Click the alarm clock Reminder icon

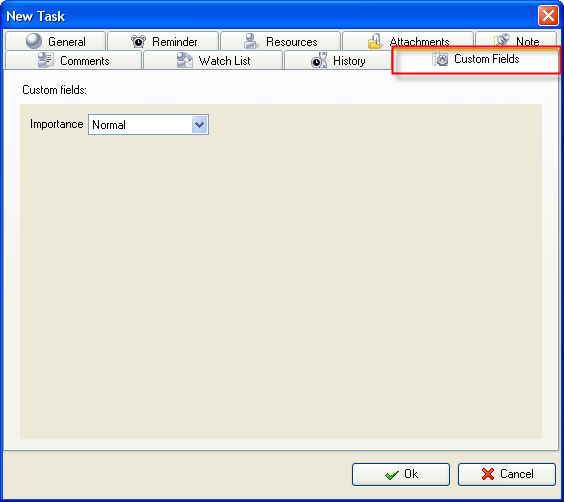click(138, 41)
